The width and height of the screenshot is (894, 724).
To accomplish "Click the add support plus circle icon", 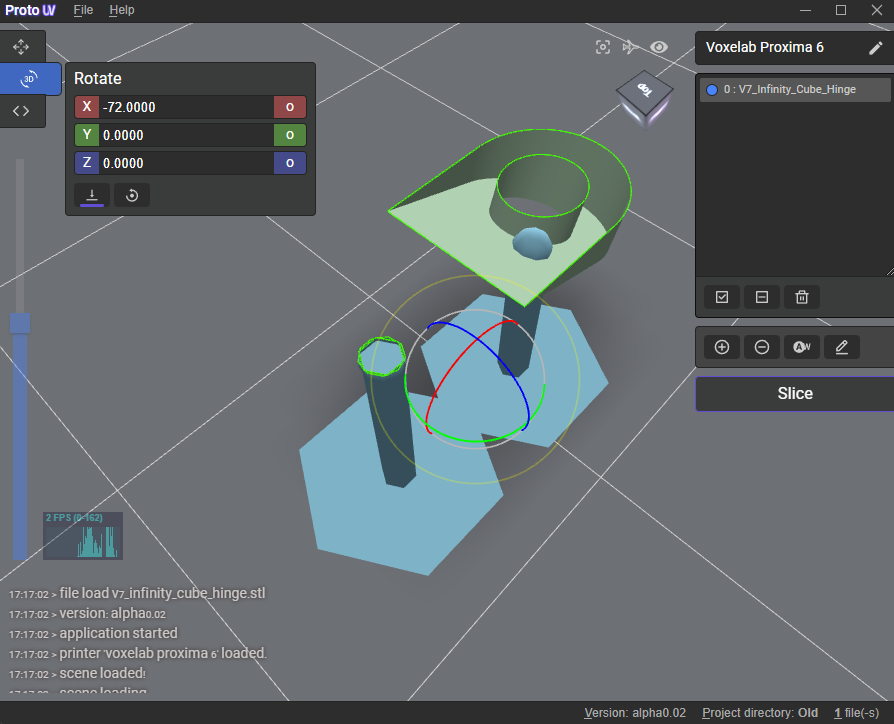I will 722,347.
